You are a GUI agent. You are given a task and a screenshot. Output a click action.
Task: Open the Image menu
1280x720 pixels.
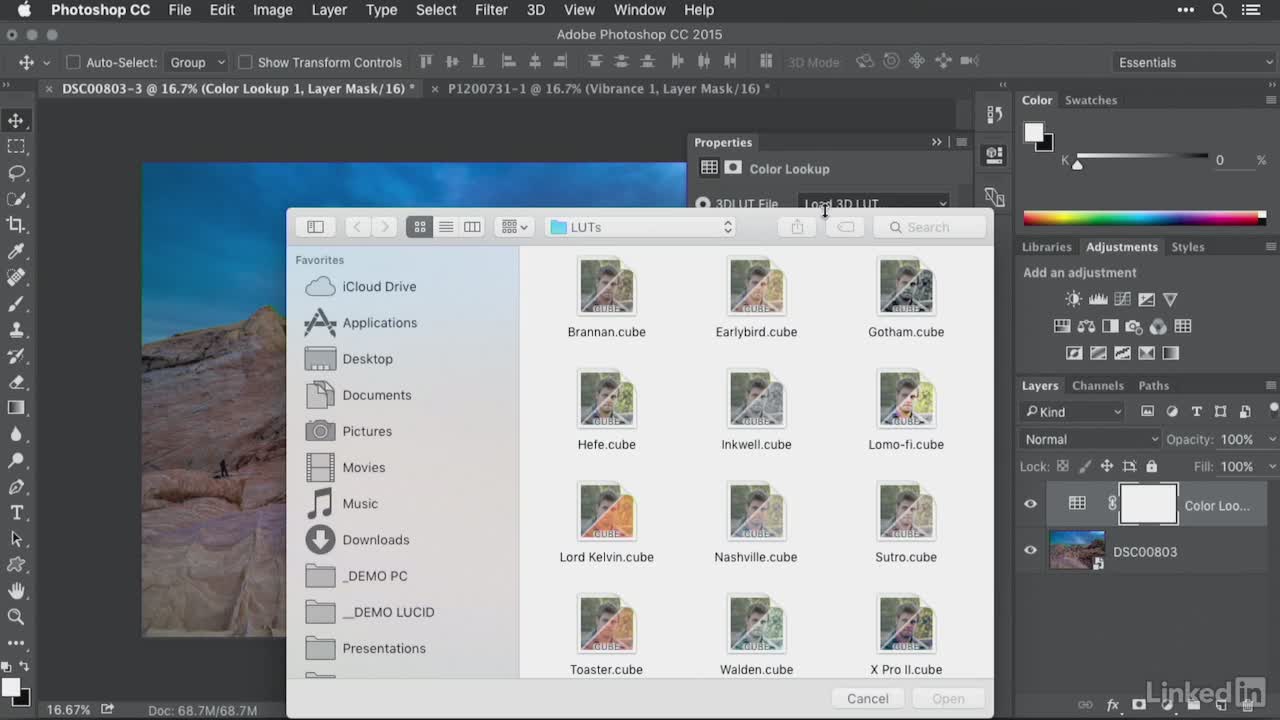272,10
